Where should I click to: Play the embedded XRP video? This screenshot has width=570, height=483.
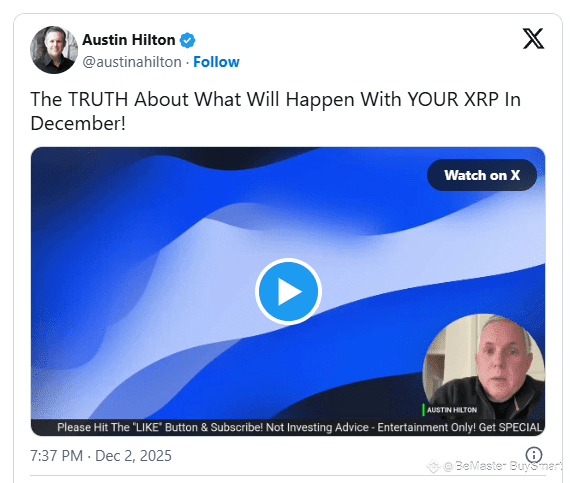coord(288,291)
